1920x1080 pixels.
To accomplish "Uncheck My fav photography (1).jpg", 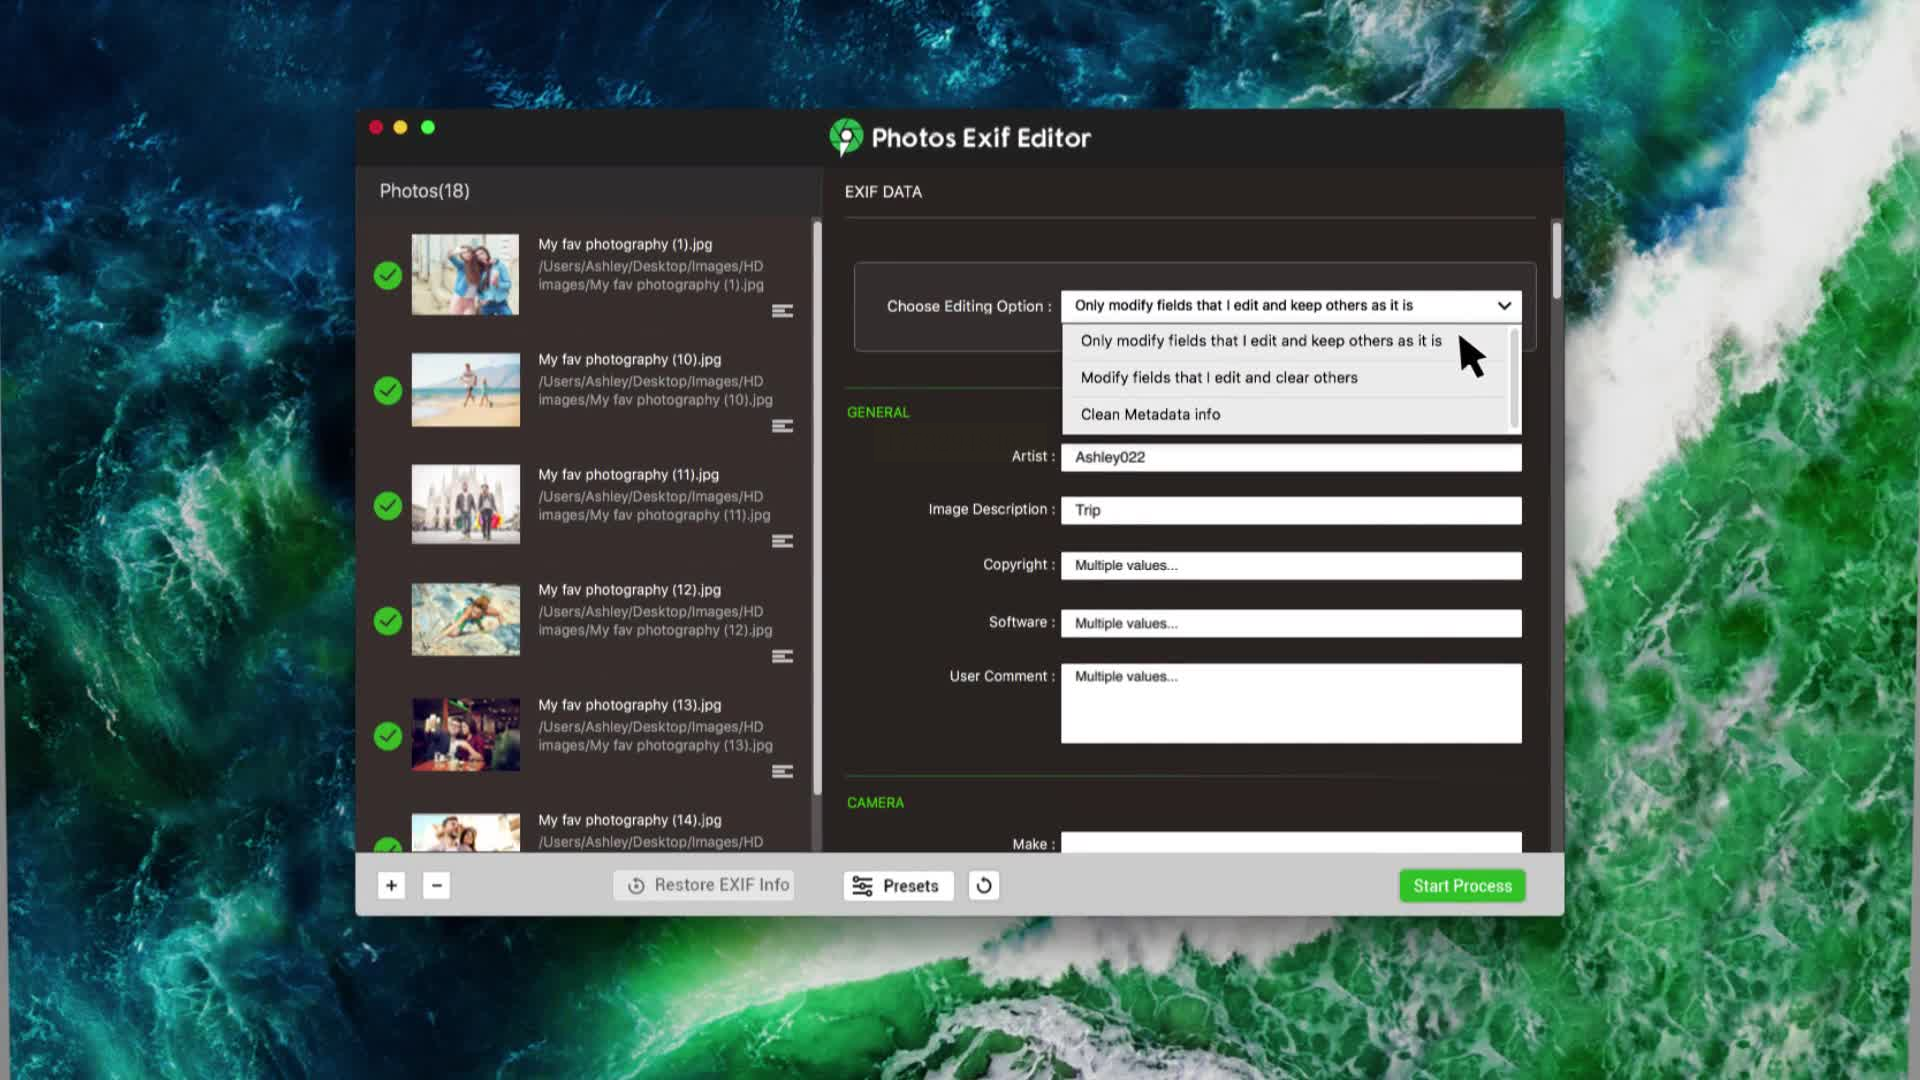I will point(388,275).
